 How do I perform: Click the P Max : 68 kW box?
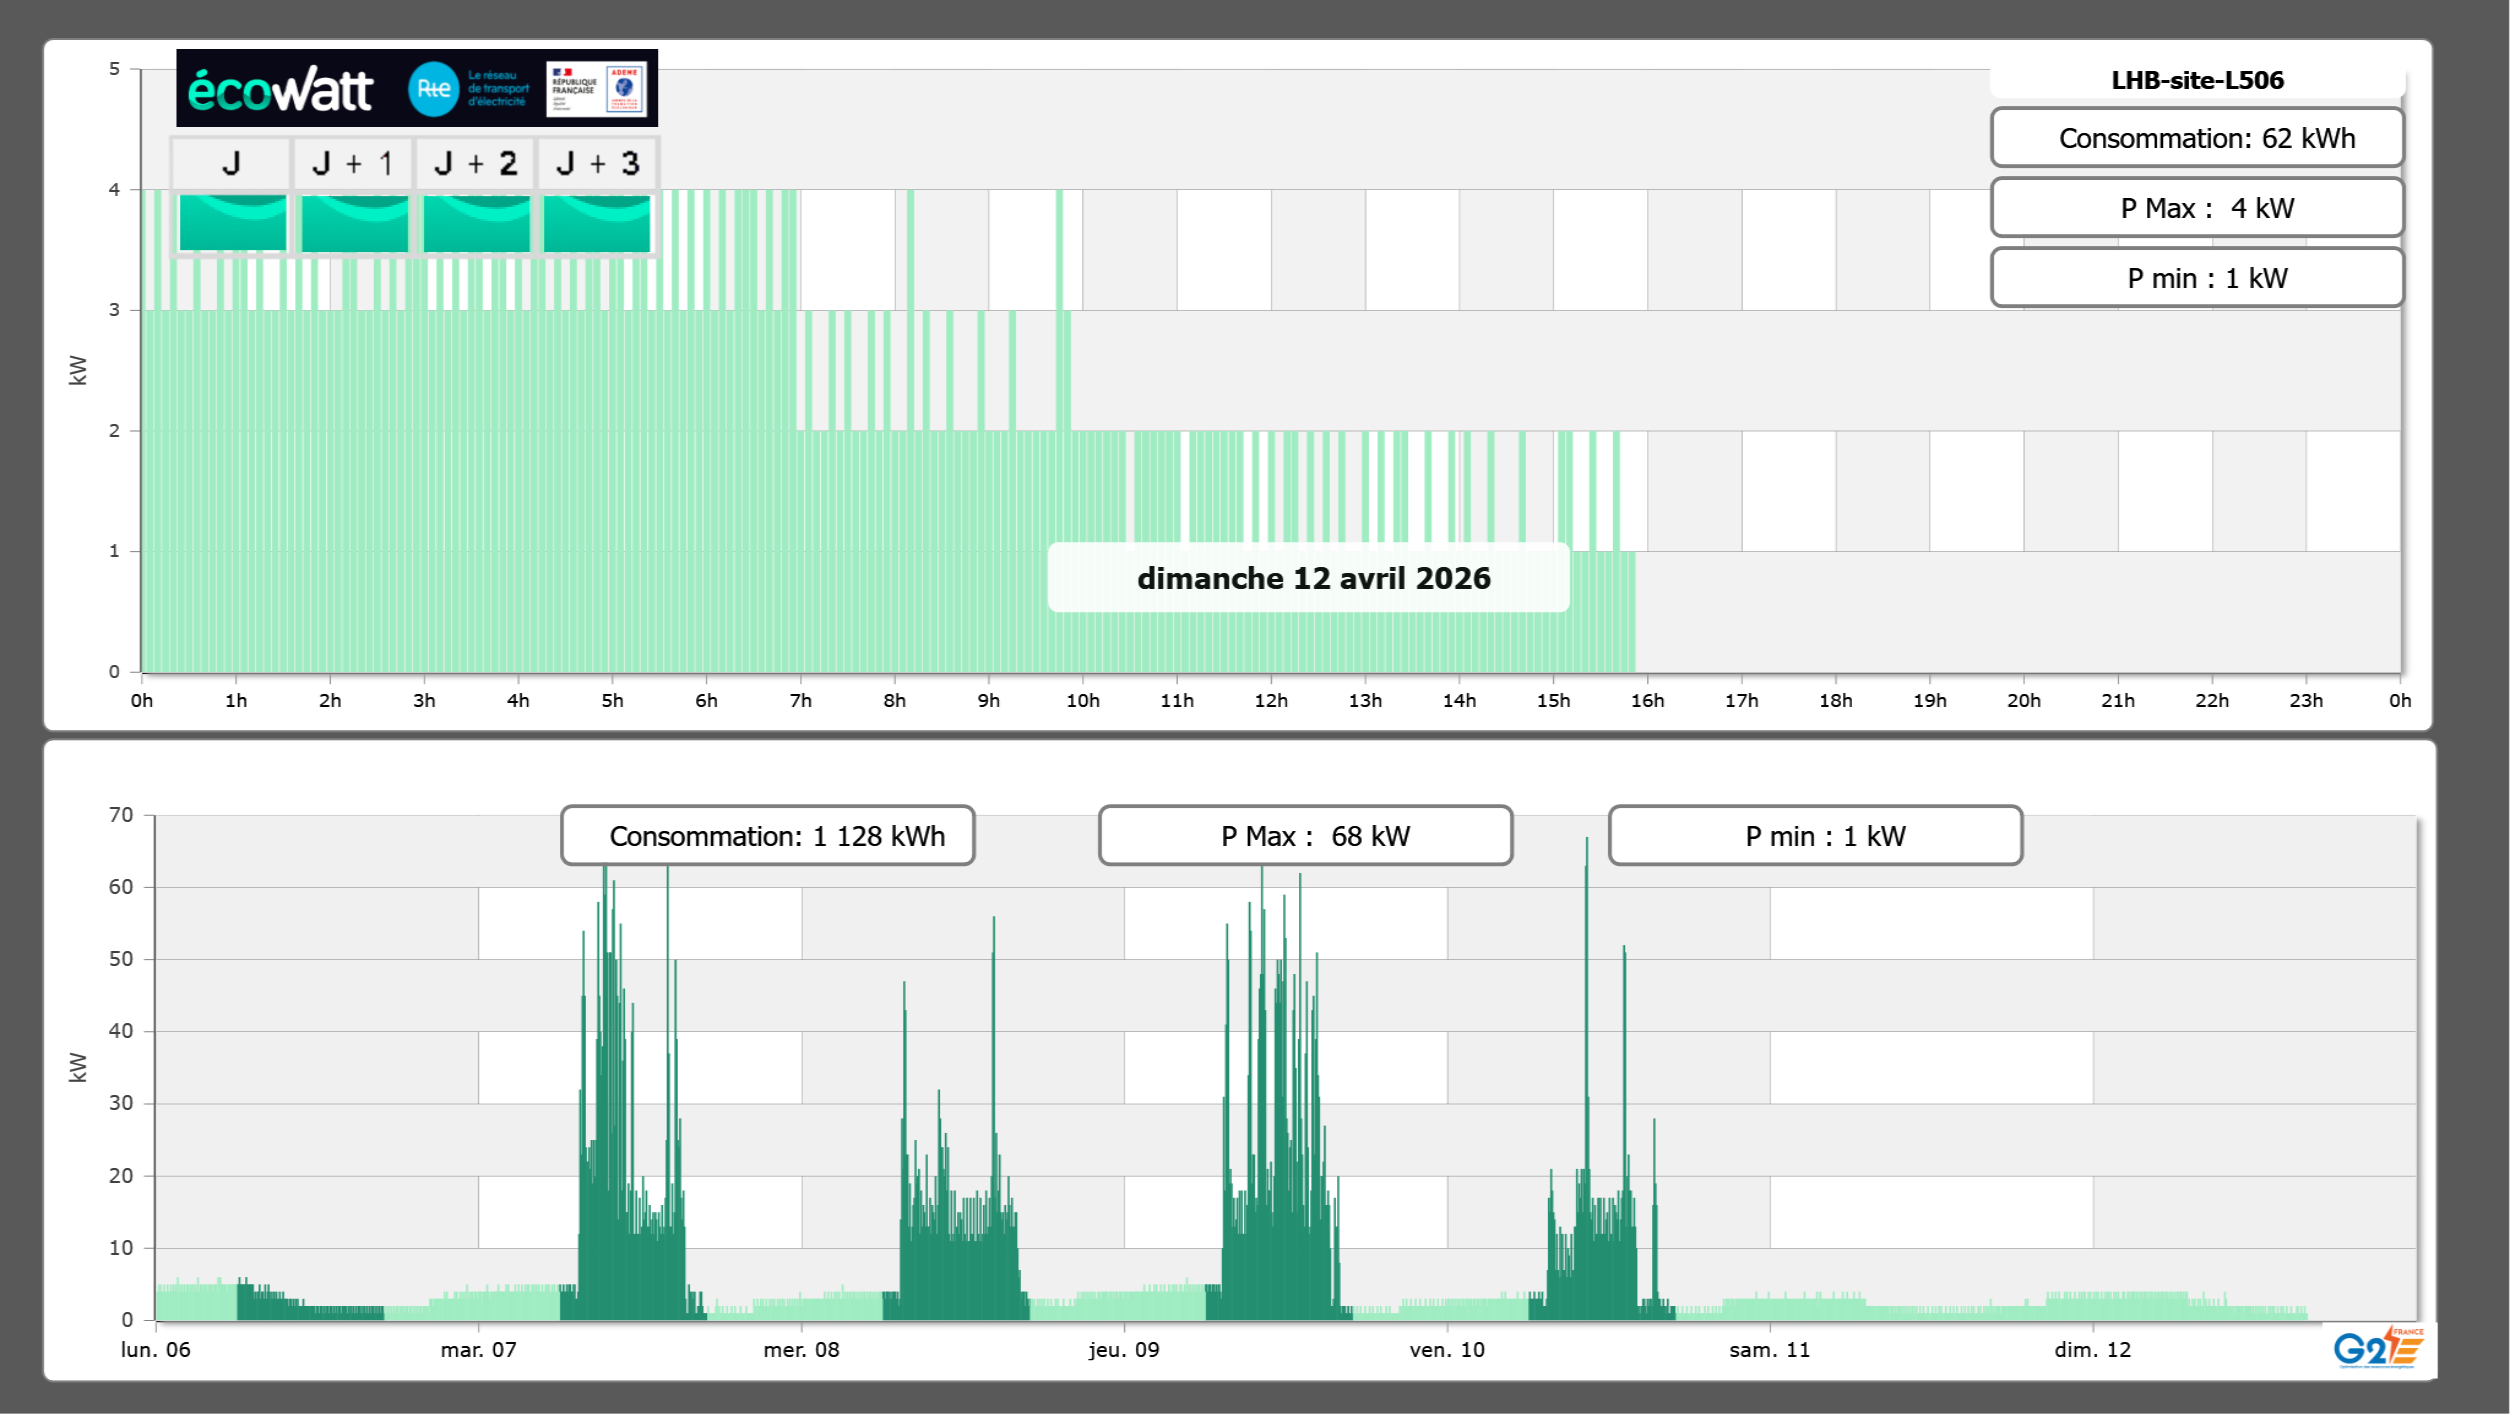tap(1305, 836)
